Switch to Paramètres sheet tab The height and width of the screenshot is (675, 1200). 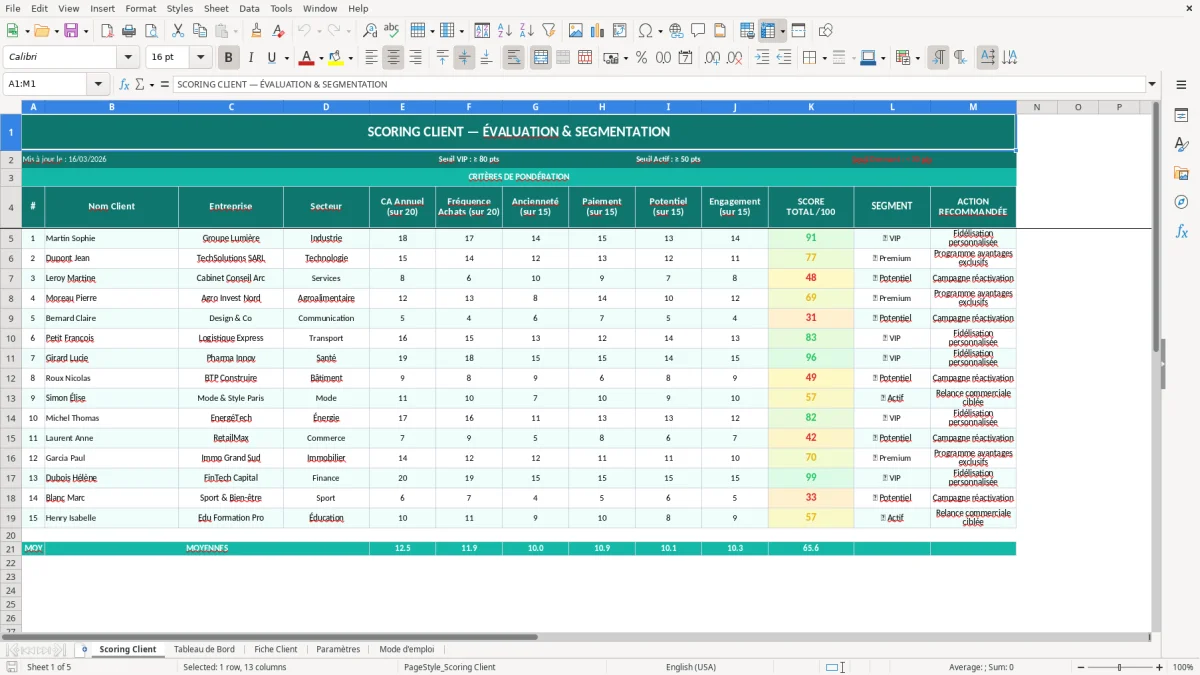(338, 649)
